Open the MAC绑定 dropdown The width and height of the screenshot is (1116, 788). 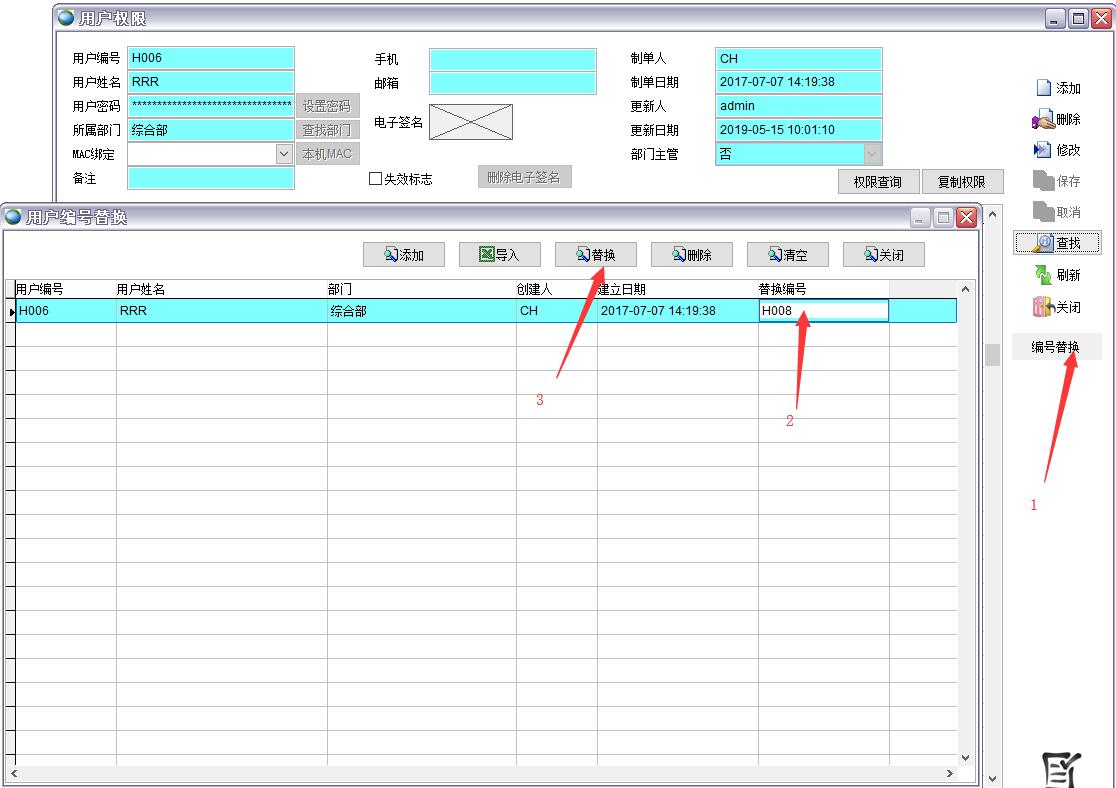click(283, 154)
